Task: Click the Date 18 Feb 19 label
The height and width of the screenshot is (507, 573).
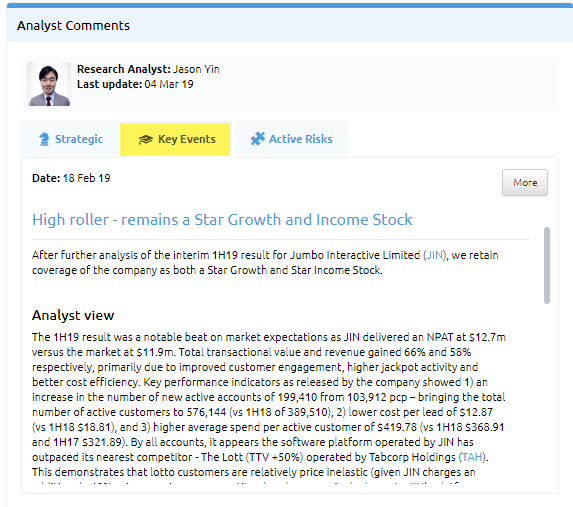Action: click(71, 178)
